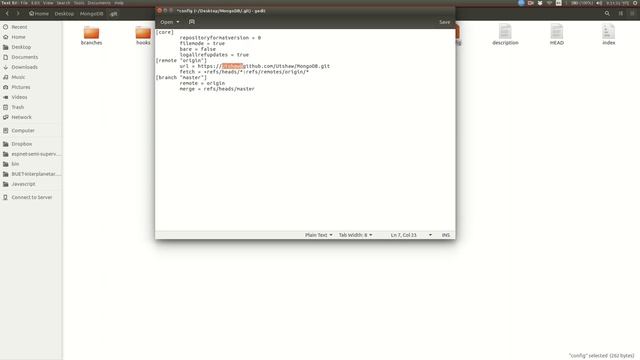Image resolution: width=640 pixels, height=360 pixels.
Task: Click Connect to Server in sidebar
Action: point(31,197)
